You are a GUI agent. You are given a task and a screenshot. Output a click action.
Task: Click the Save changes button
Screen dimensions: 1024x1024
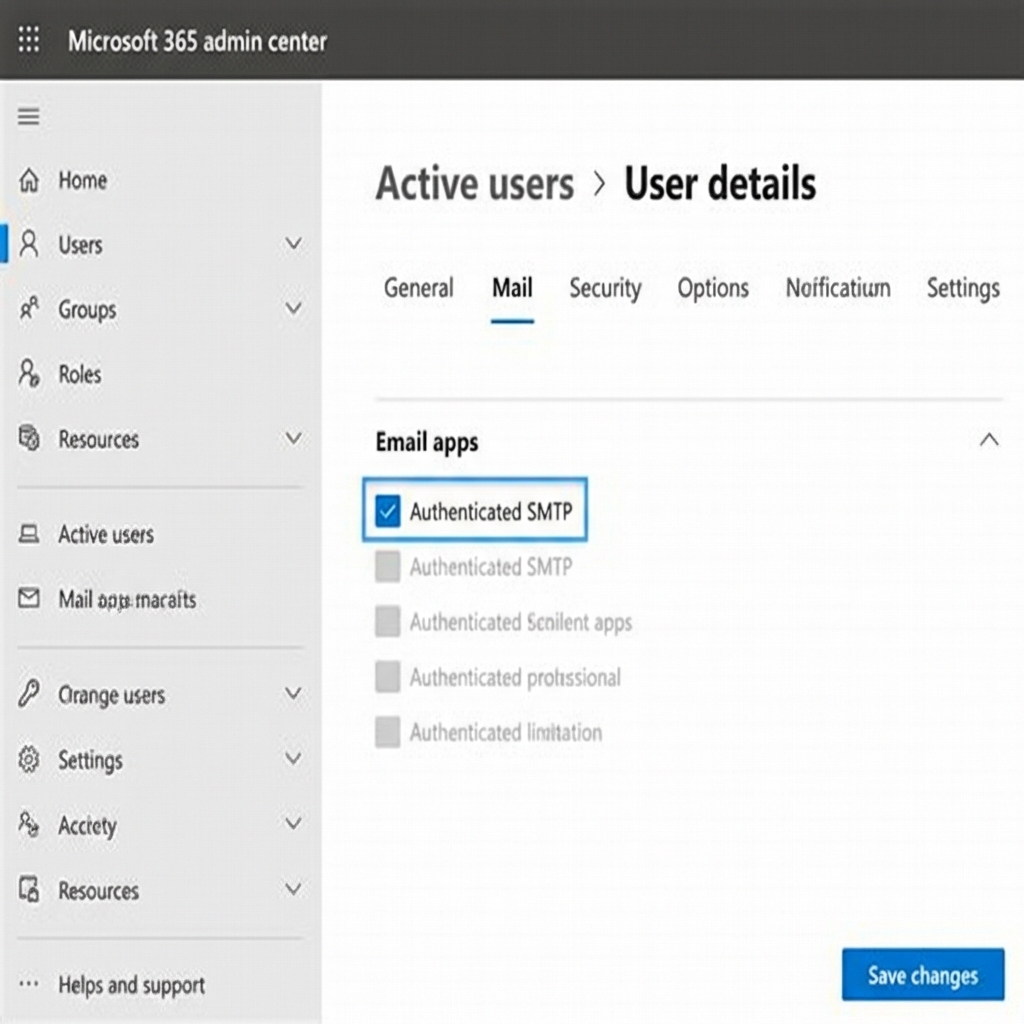pyautogui.click(x=922, y=975)
